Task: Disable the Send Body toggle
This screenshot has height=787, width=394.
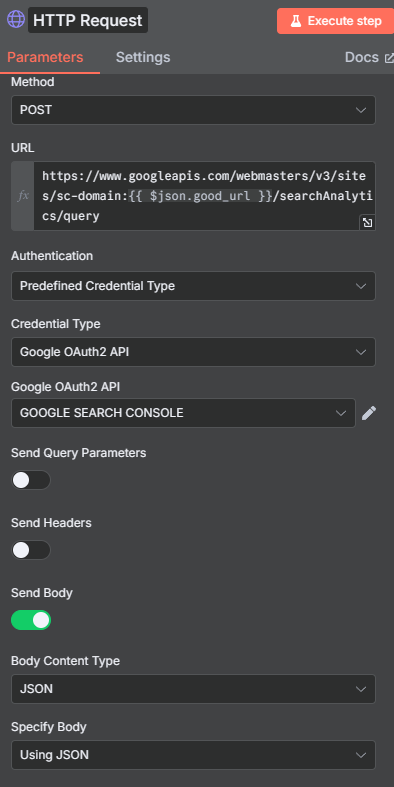Action: [31, 620]
